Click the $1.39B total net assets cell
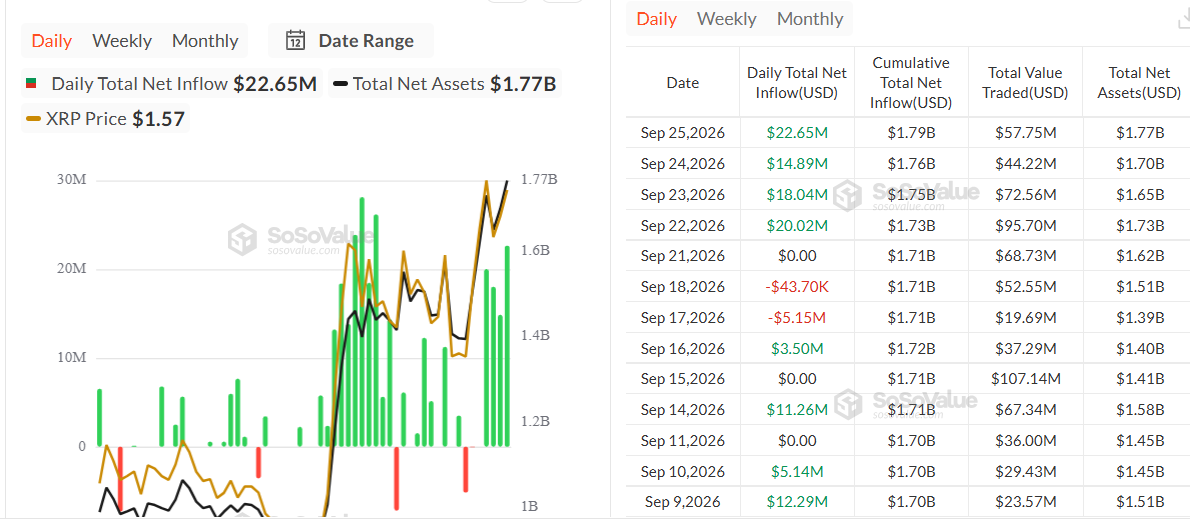 point(1140,317)
